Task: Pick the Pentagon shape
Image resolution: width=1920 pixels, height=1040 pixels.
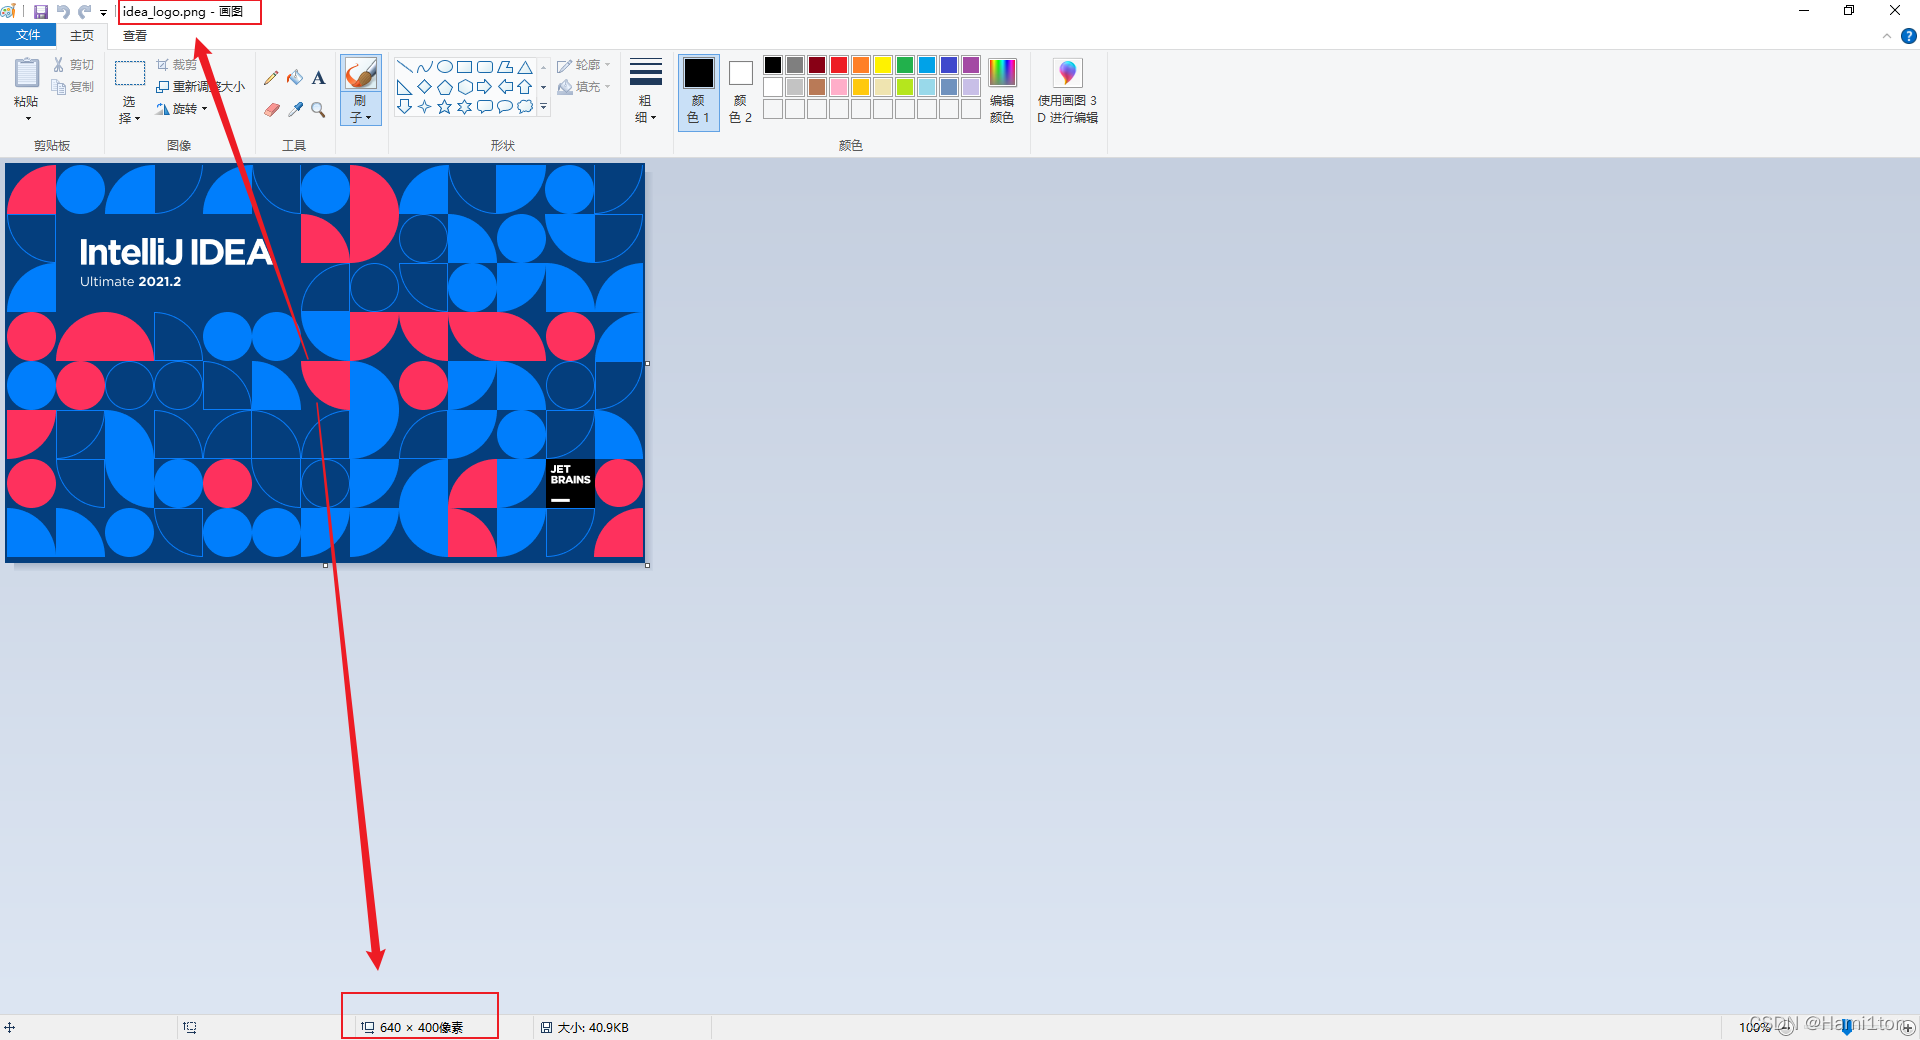Action: click(444, 87)
